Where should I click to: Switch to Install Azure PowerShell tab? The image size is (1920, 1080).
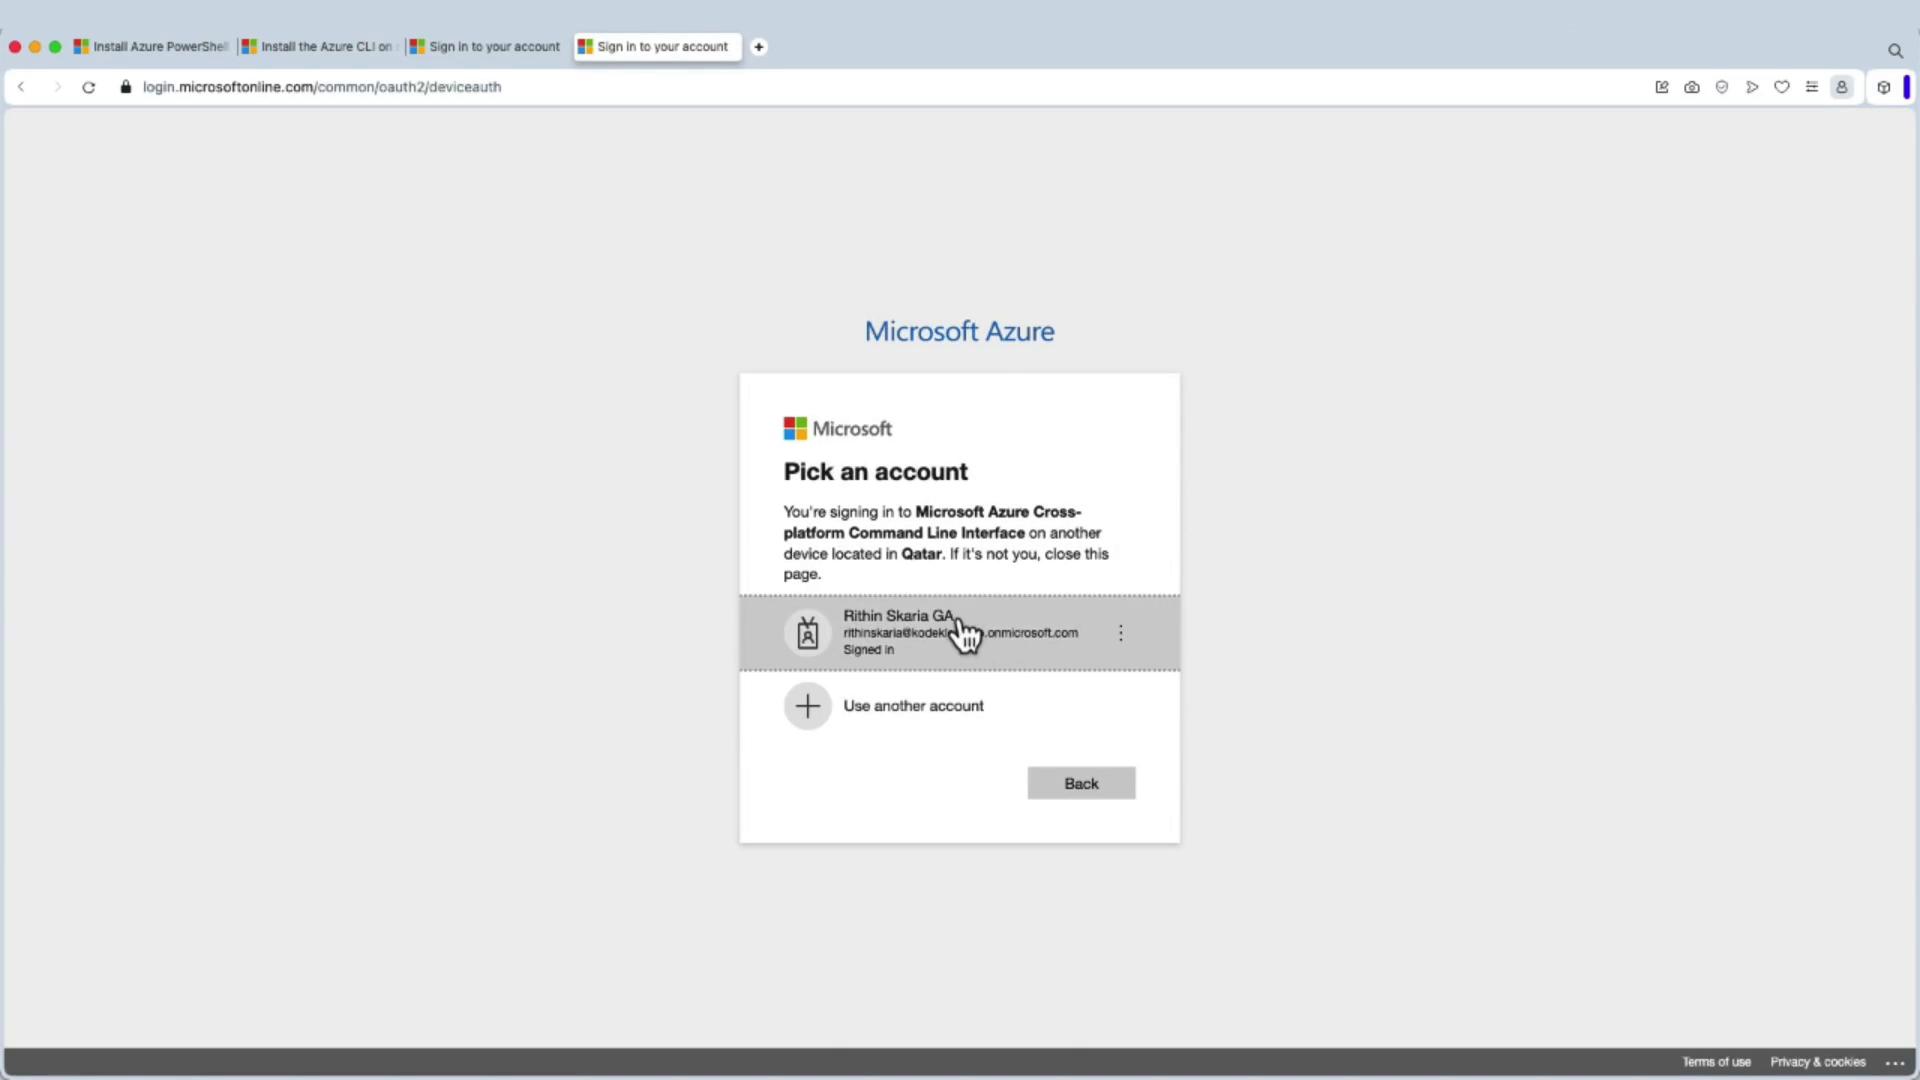coord(152,46)
